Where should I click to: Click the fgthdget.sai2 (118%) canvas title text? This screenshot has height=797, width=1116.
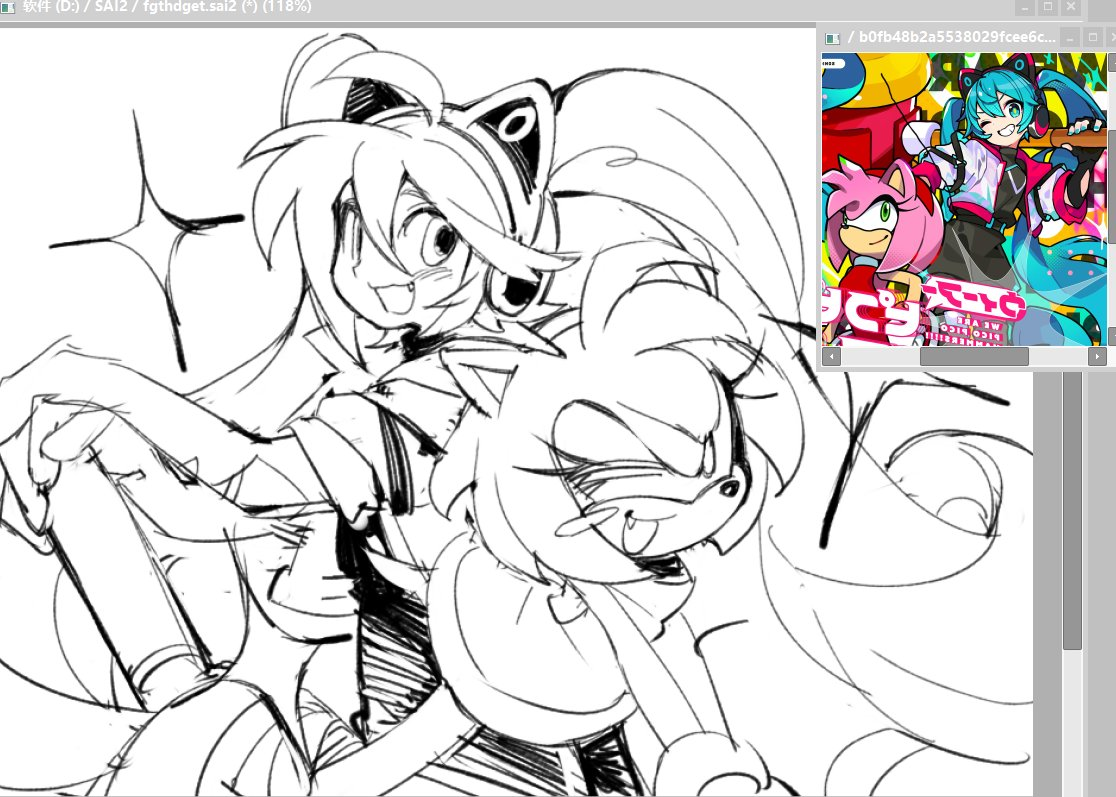pos(167,6)
